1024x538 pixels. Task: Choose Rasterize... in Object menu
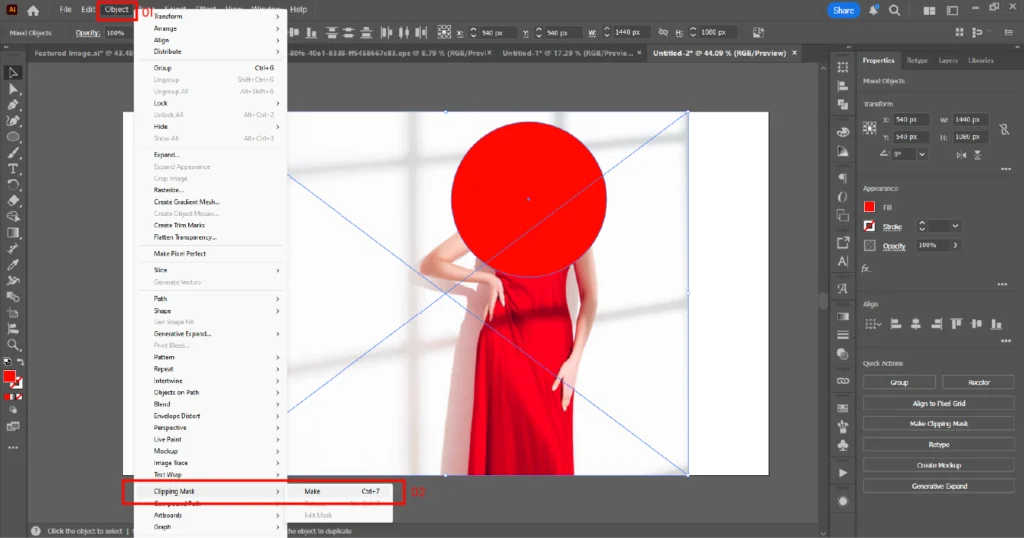click(x=210, y=190)
